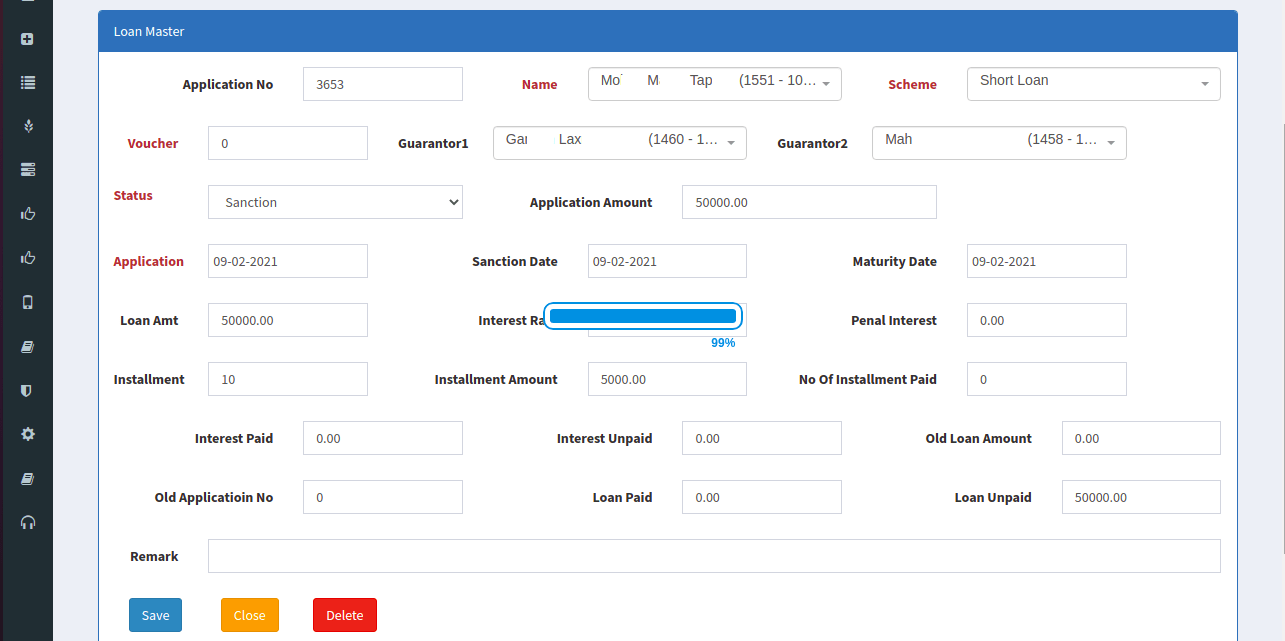Viewport: 1285px width, 641px height.
Task: Click the Application No input field
Action: tap(382, 84)
